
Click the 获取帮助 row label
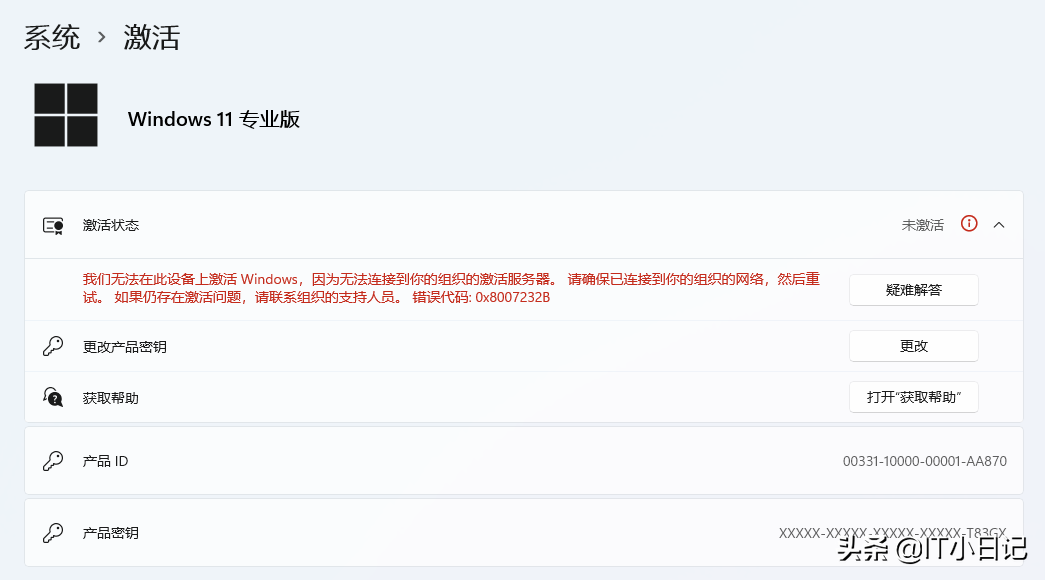(111, 398)
